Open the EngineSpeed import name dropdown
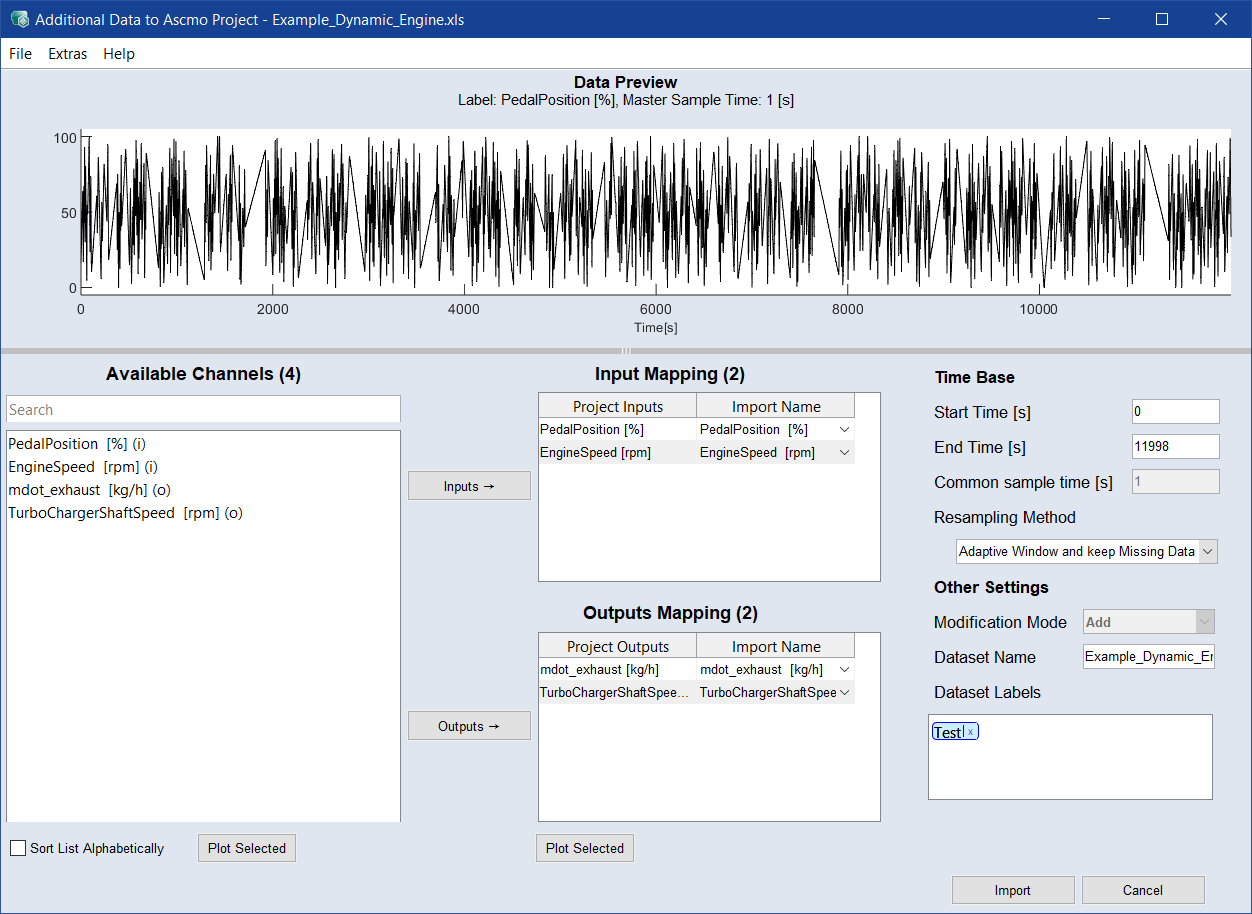 click(x=844, y=453)
